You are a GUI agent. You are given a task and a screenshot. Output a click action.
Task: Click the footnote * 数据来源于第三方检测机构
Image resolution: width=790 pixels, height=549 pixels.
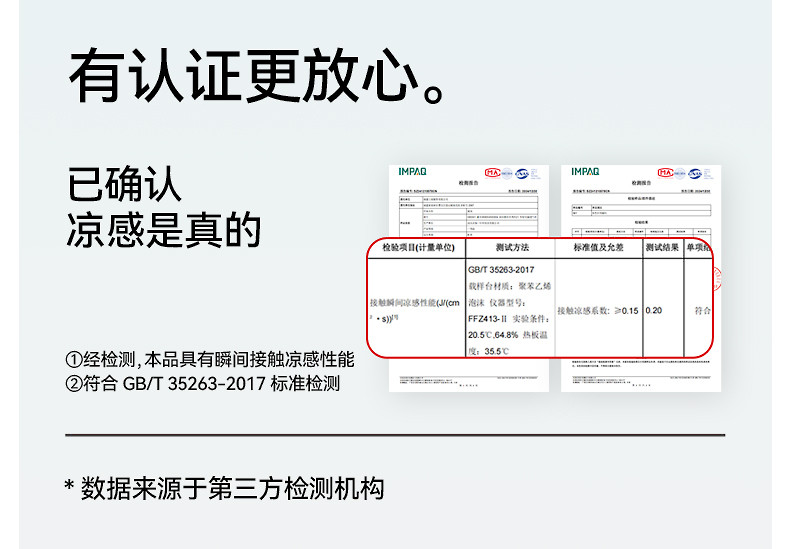pyautogui.click(x=224, y=488)
